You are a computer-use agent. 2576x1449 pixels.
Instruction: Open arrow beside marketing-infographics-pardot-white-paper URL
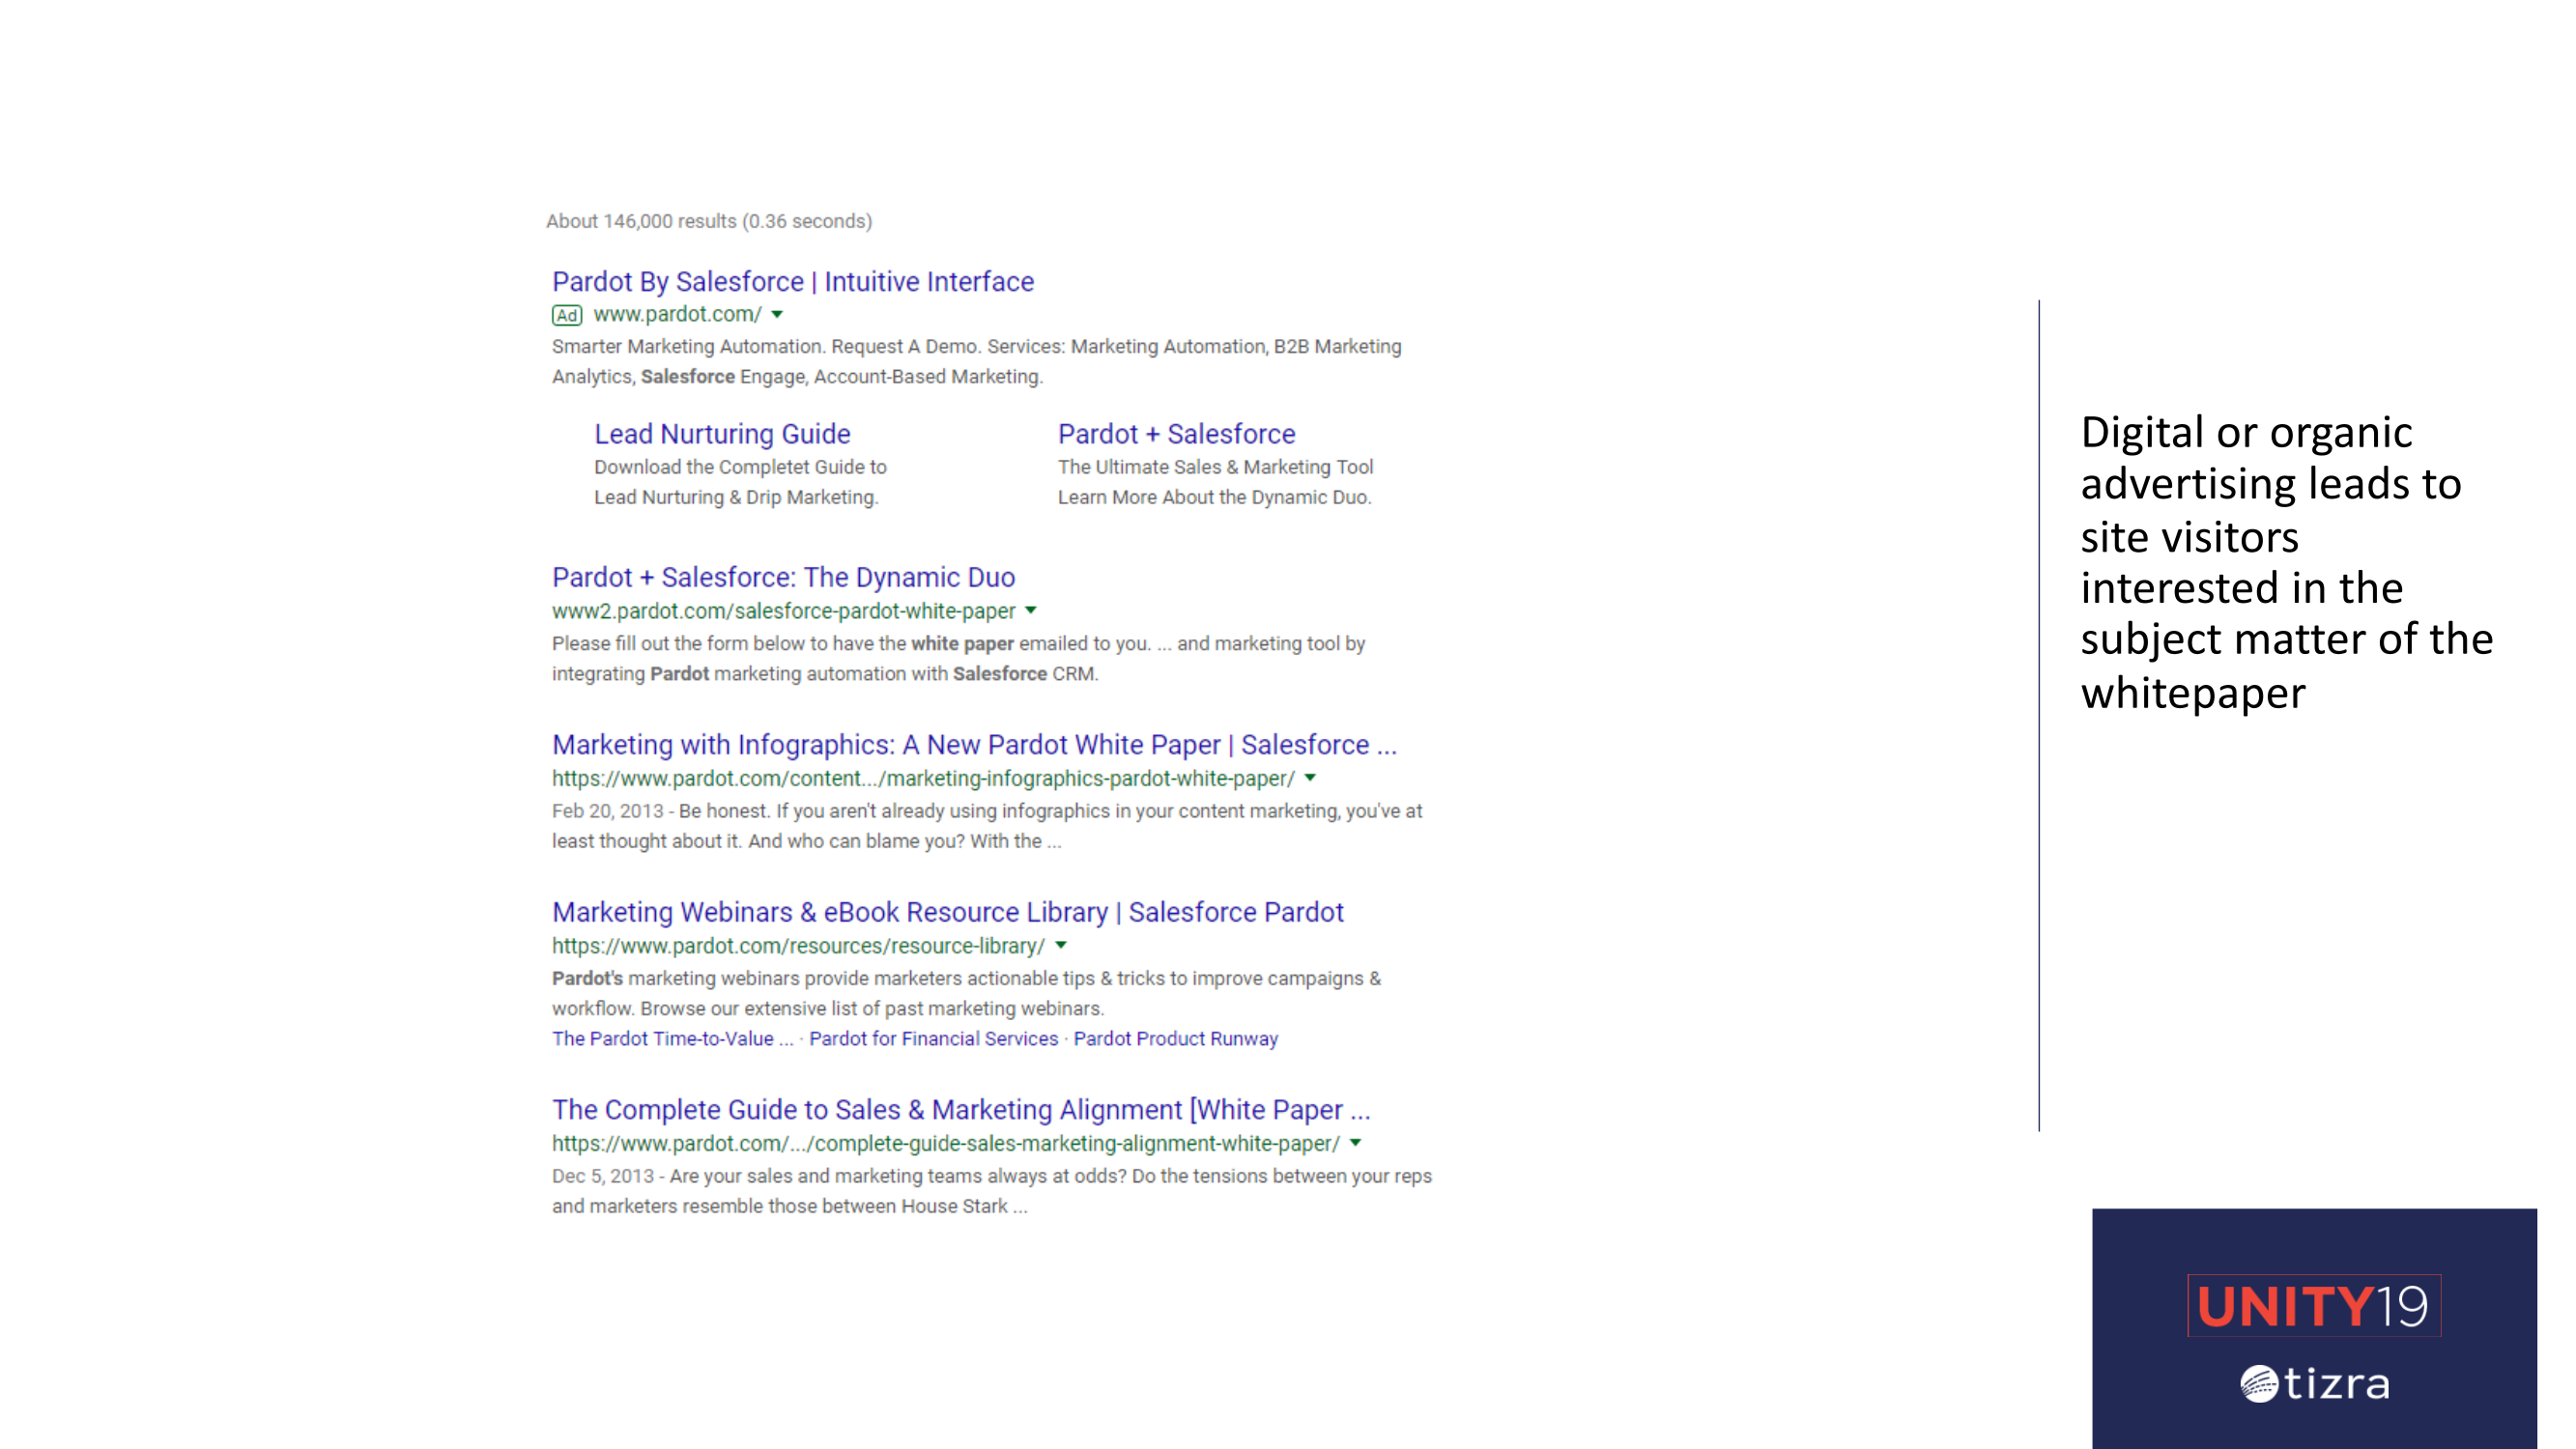(1310, 778)
